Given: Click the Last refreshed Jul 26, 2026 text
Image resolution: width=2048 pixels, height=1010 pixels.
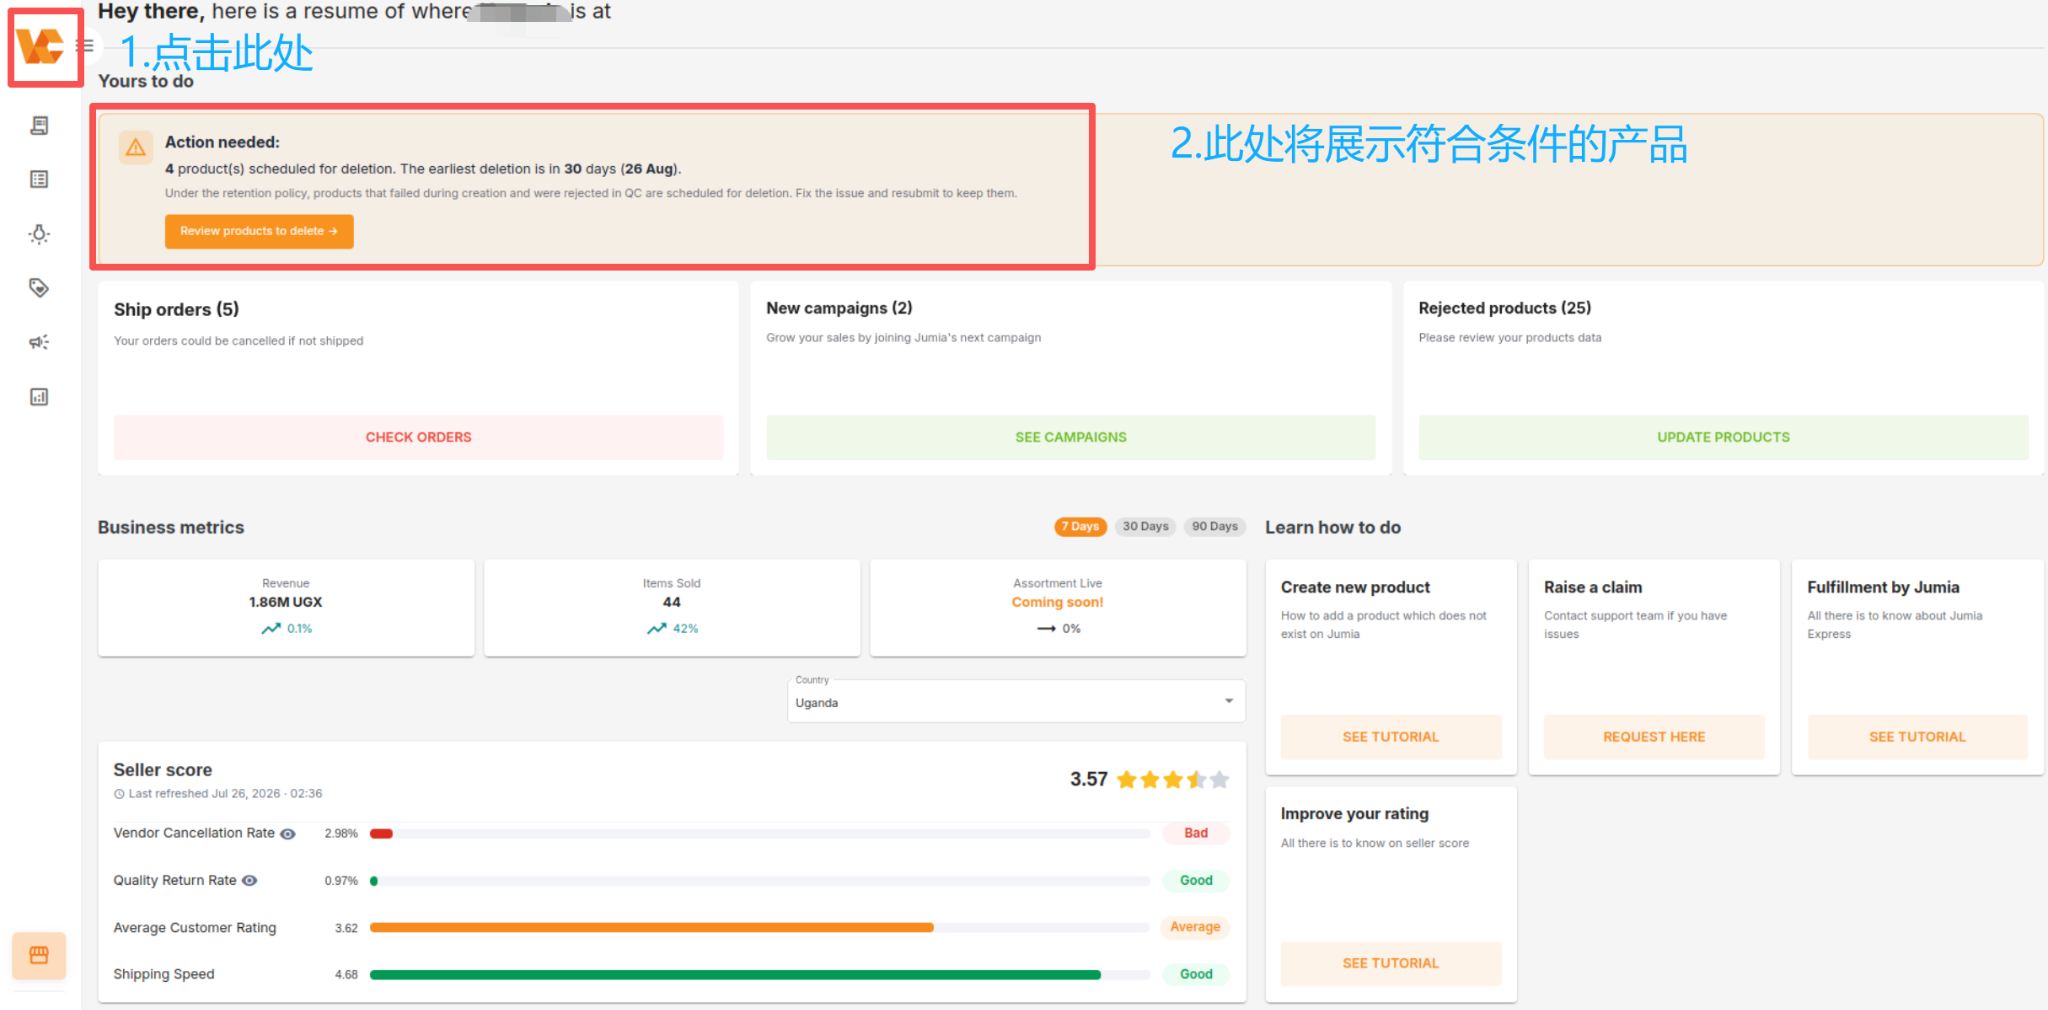Looking at the screenshot, I should (225, 794).
